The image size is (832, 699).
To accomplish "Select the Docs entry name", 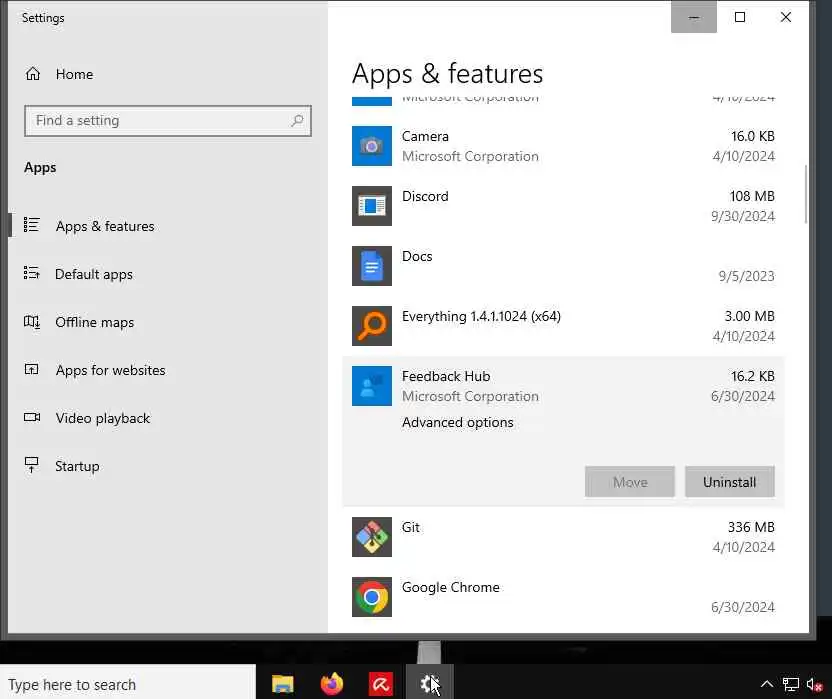I will coord(417,256).
